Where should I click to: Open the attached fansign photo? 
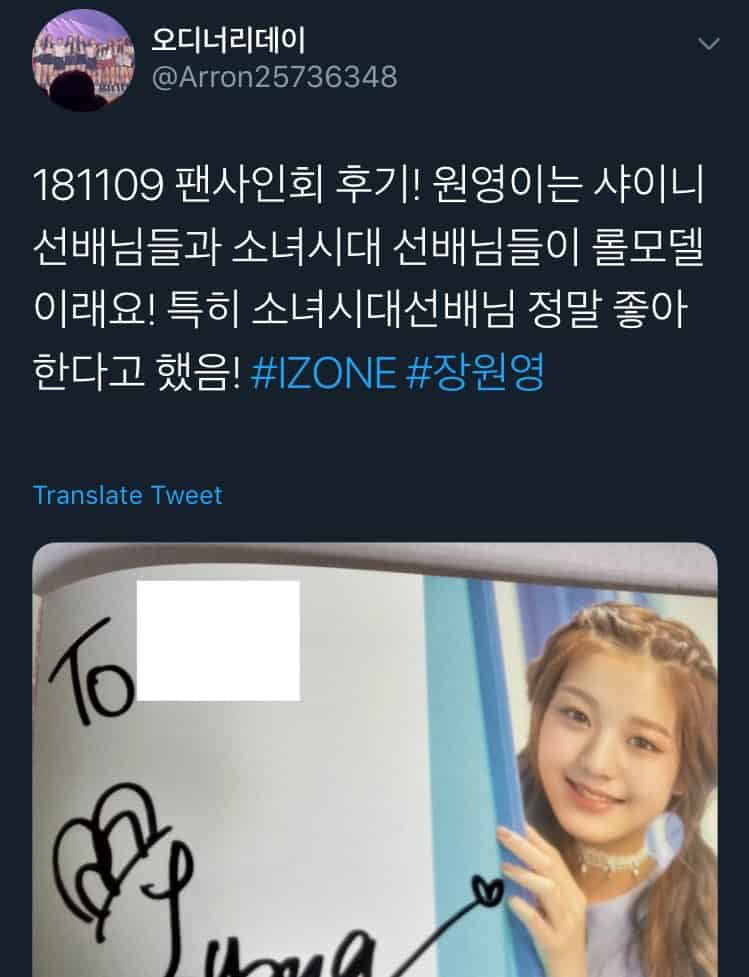(375, 760)
